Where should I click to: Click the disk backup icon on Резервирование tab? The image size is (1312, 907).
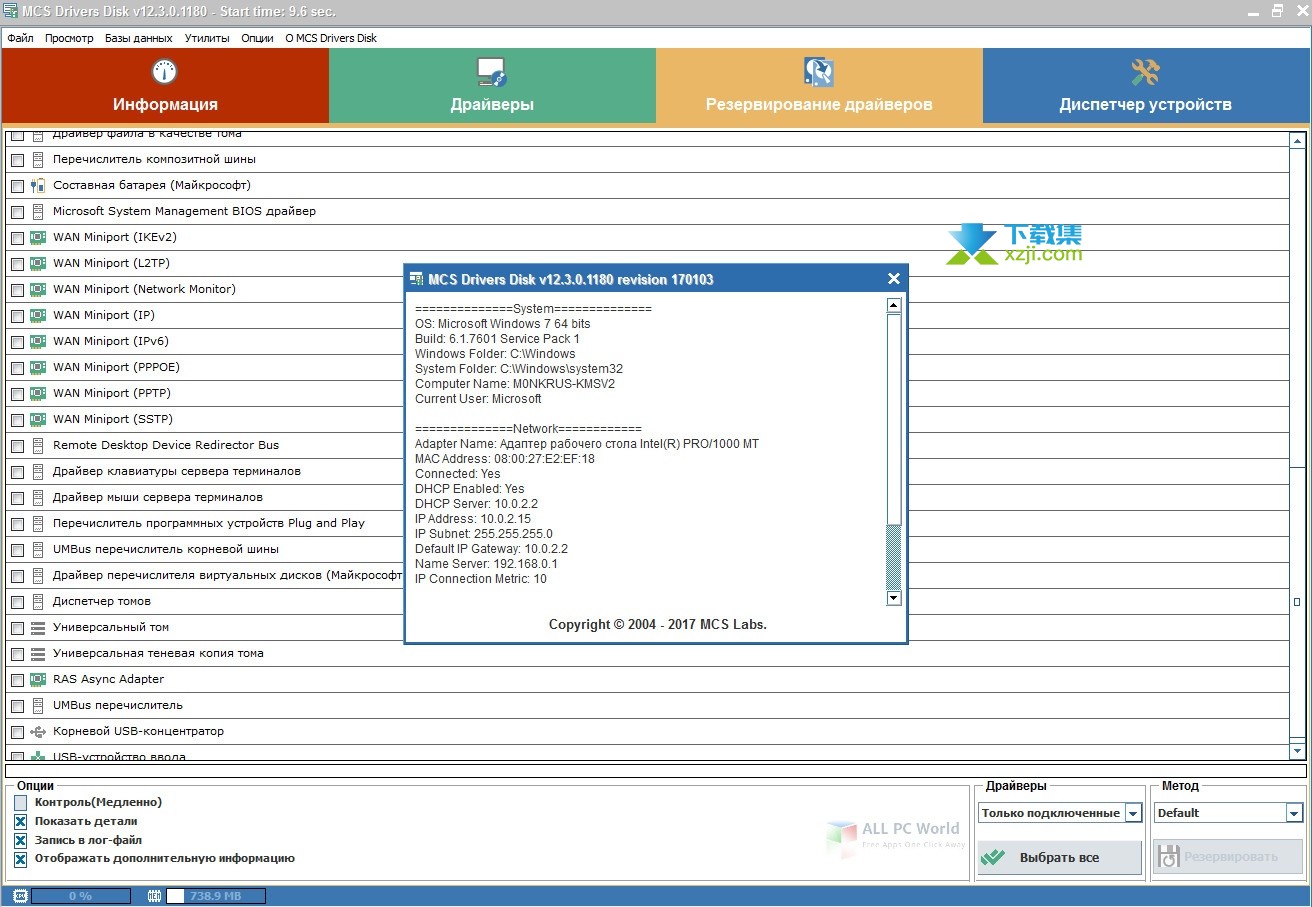click(819, 72)
